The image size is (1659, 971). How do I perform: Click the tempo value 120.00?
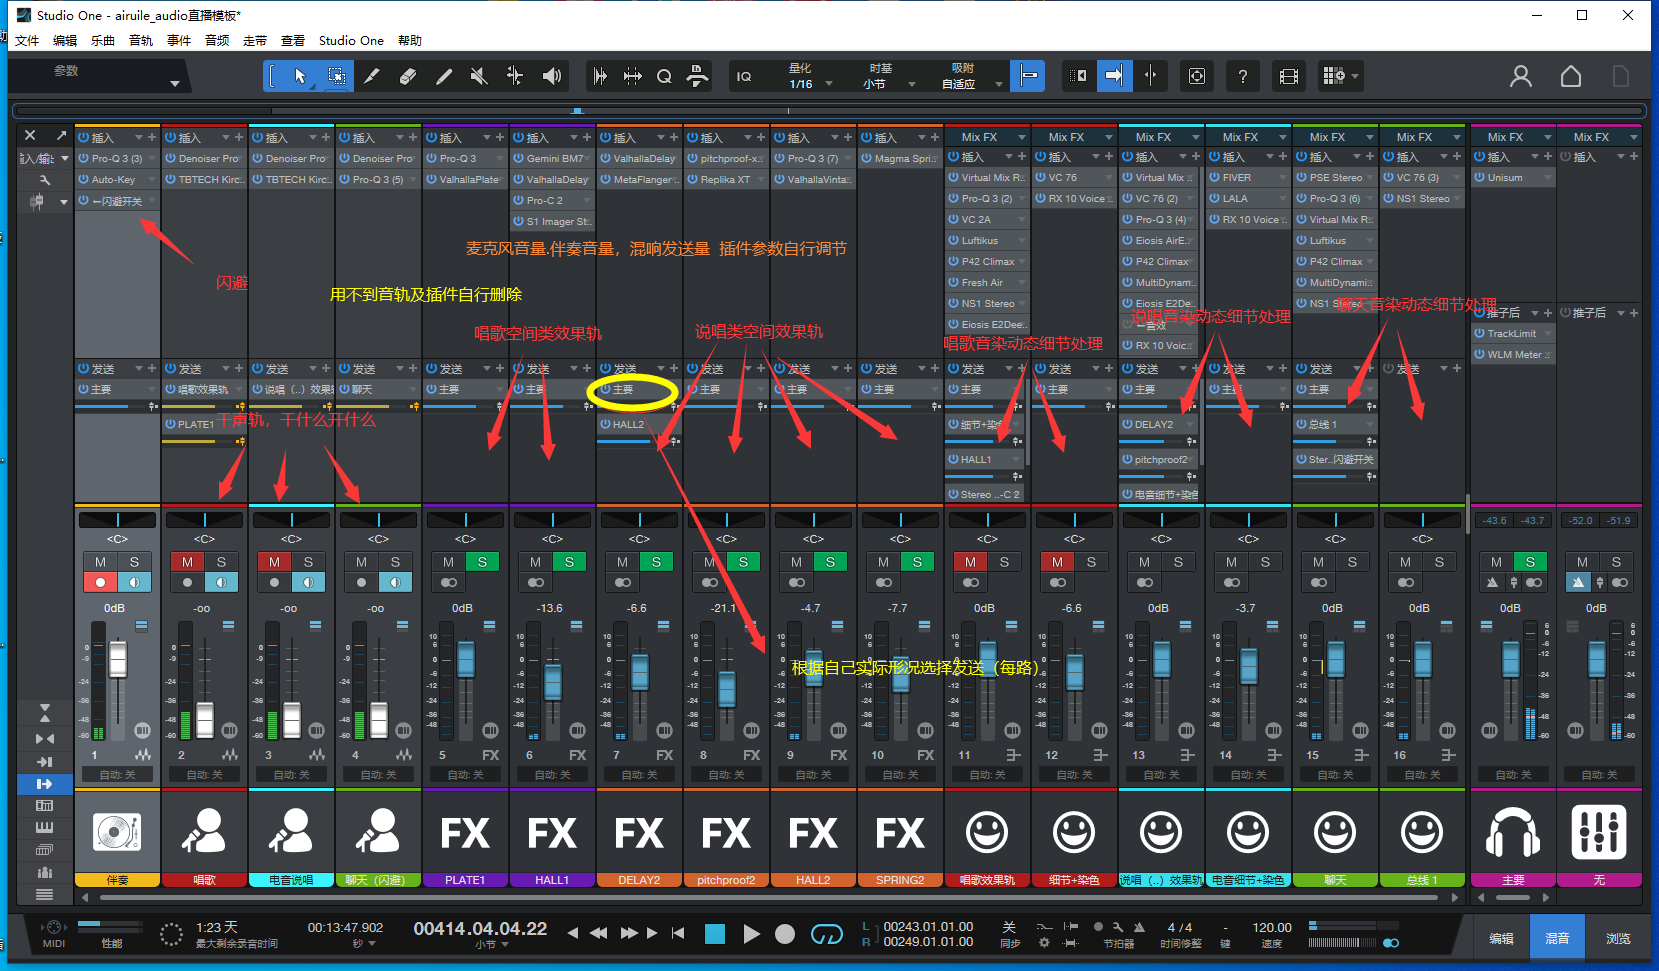pos(1272,927)
